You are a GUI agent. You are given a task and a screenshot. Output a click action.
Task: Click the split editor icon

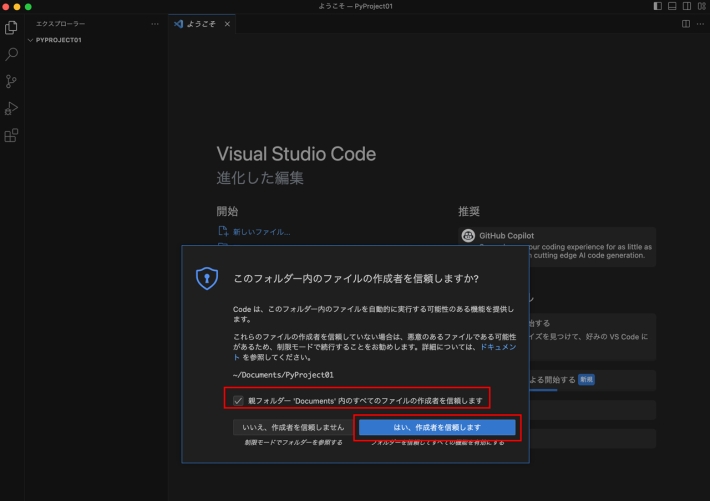pyautogui.click(x=686, y=24)
